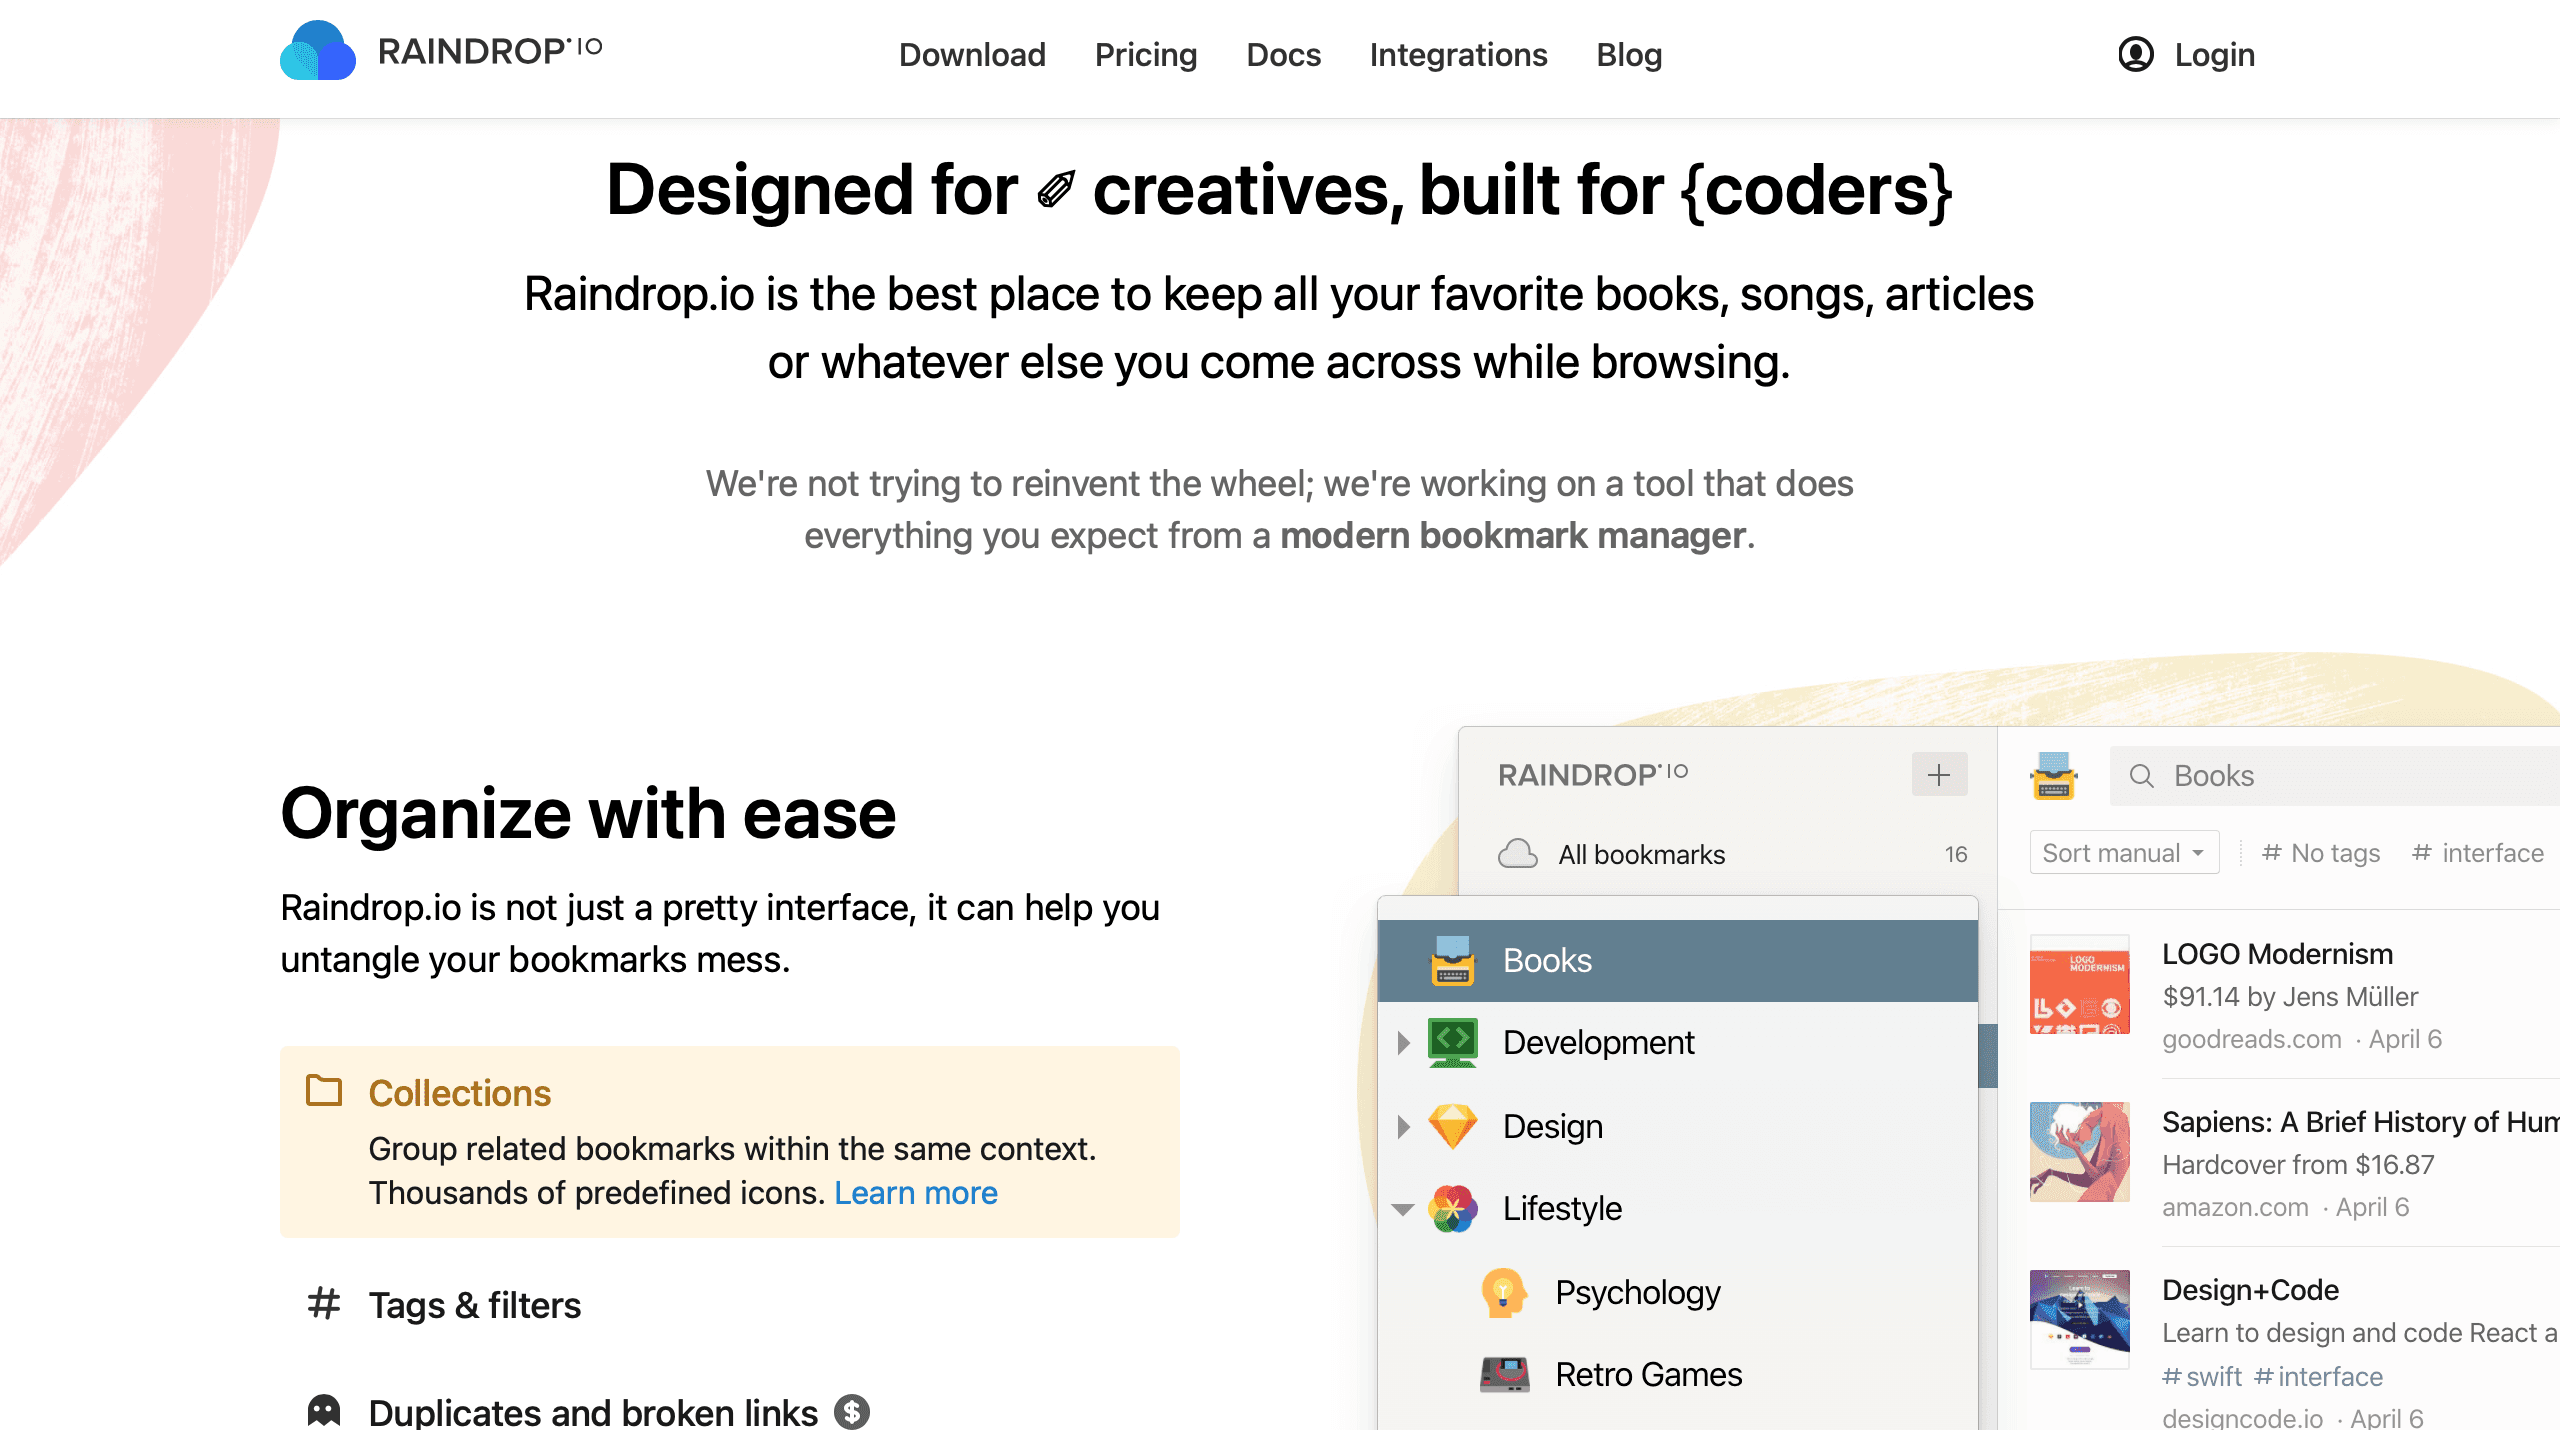
Task: Click the Raindrop.io cloud logo
Action: (318, 52)
